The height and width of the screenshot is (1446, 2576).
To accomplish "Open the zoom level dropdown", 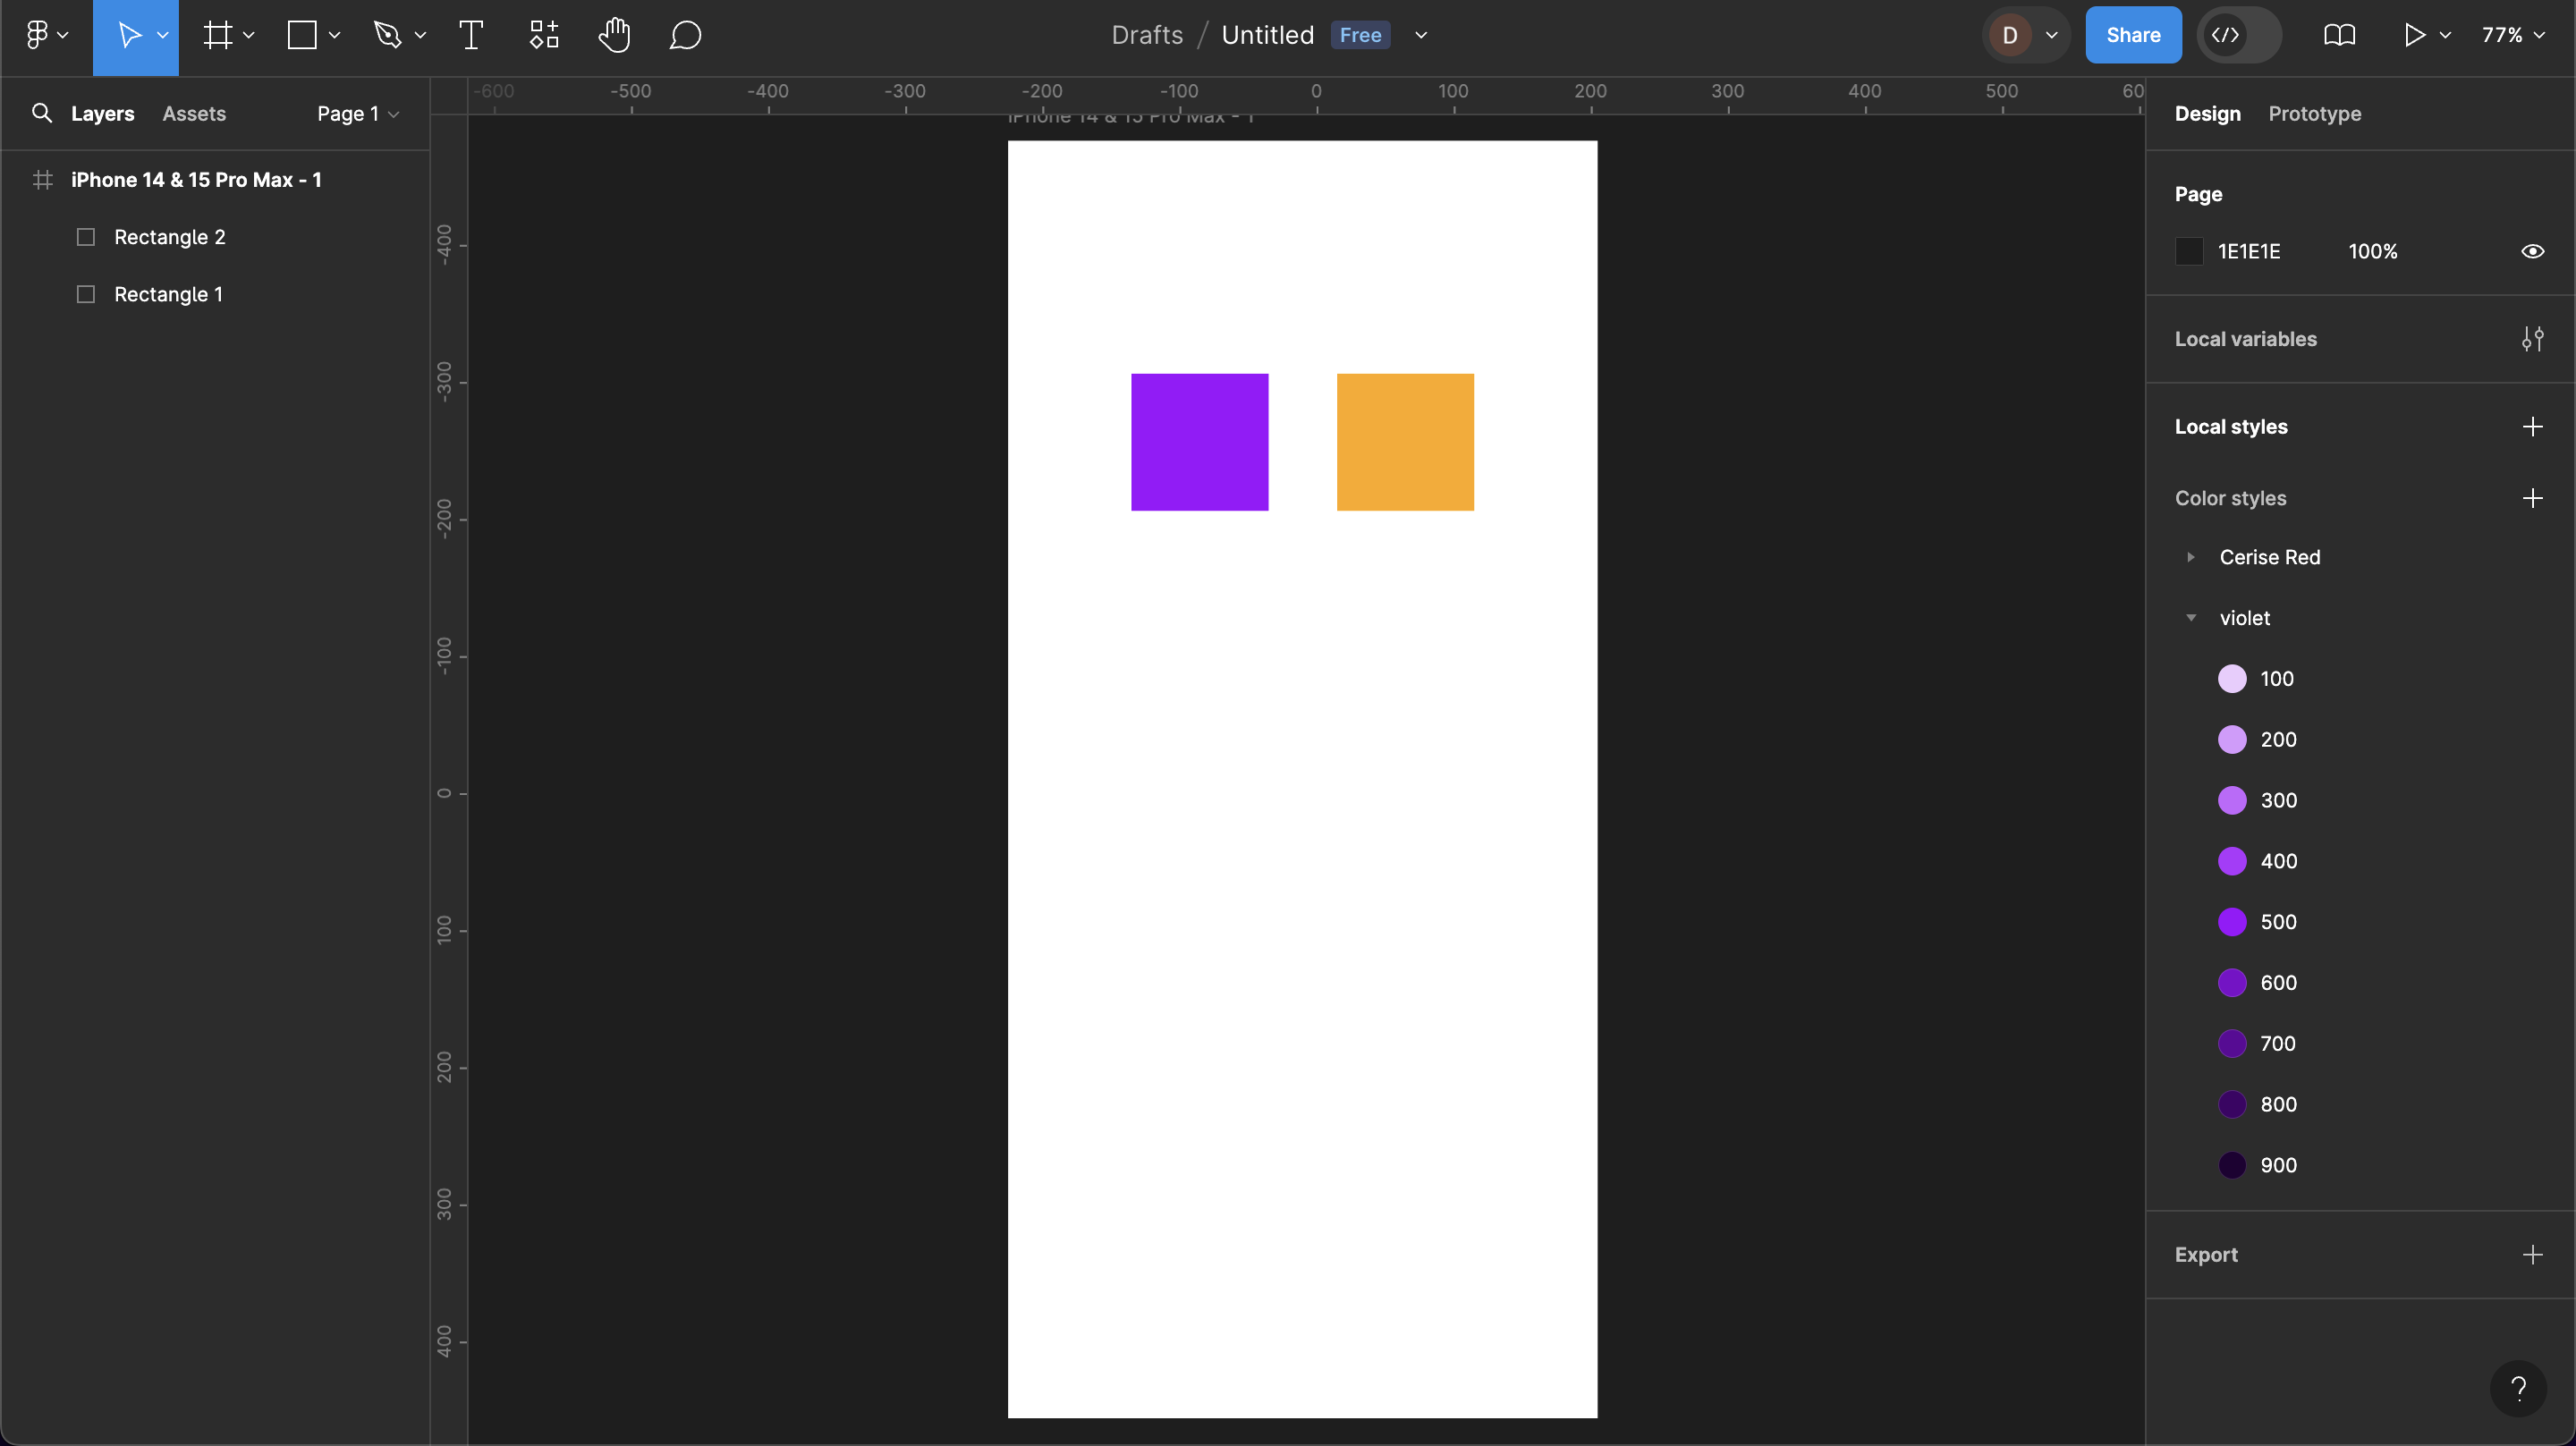I will 2512,36.
